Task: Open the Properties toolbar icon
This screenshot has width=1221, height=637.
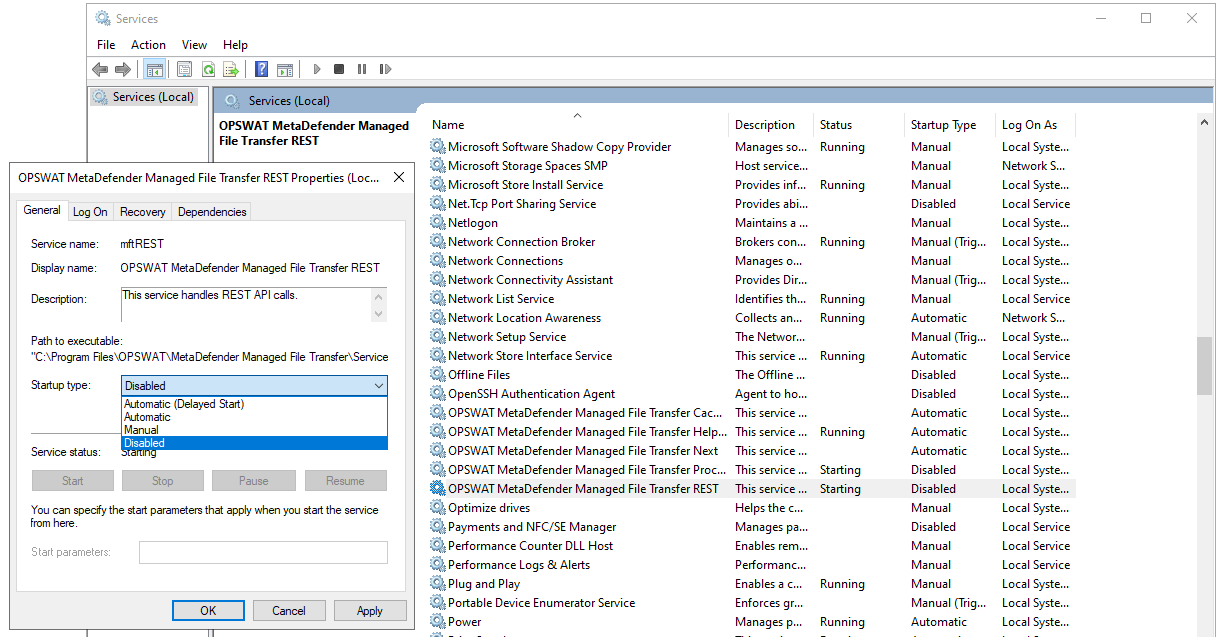Action: (x=184, y=69)
